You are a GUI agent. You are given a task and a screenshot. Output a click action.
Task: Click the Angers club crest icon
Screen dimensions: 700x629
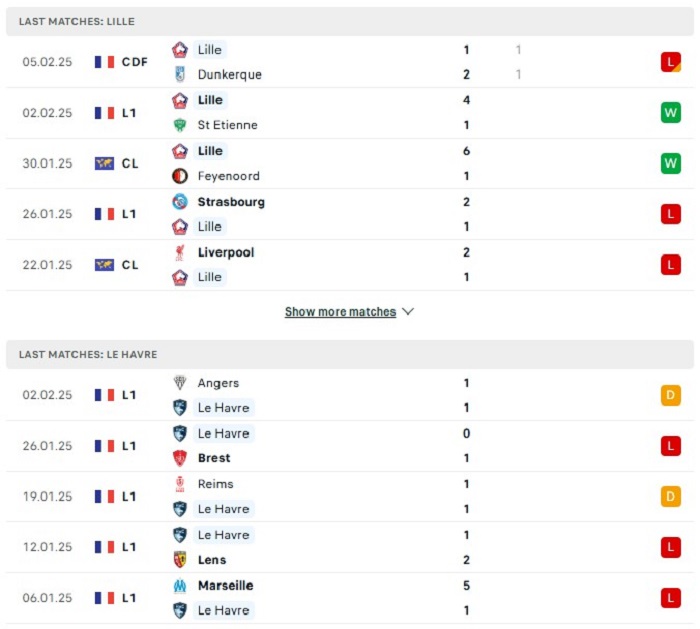pyautogui.click(x=180, y=383)
